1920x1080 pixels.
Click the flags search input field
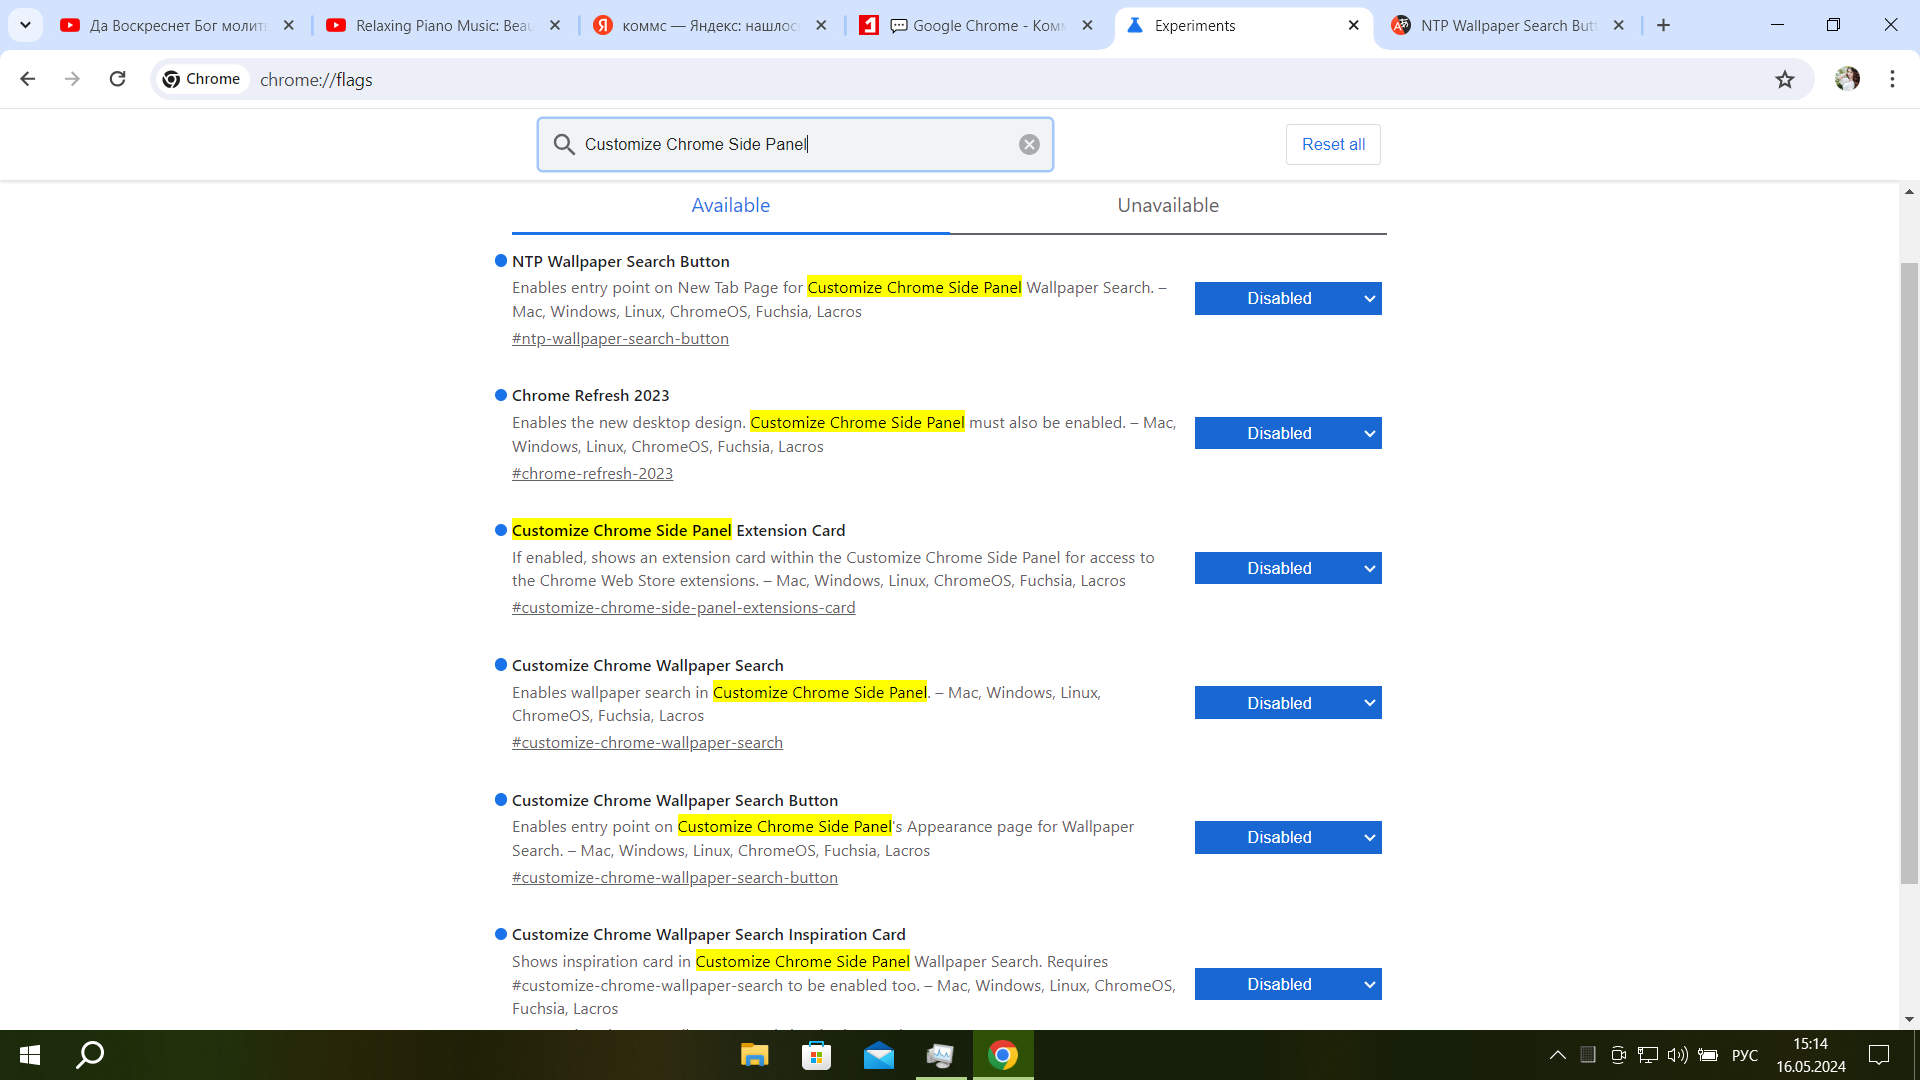pos(795,145)
